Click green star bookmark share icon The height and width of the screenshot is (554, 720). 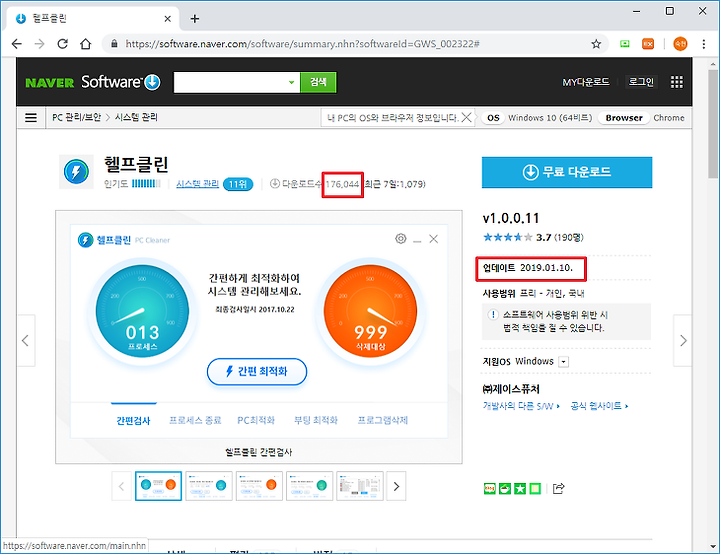point(520,488)
